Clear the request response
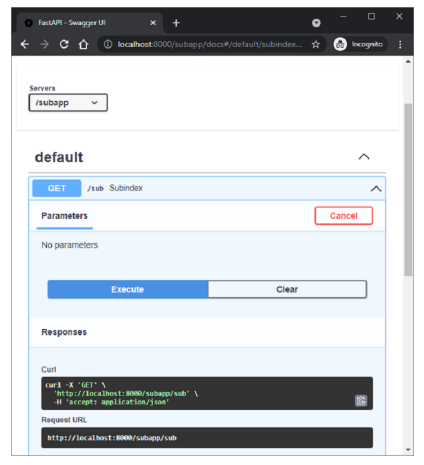424x465 pixels. (x=287, y=289)
